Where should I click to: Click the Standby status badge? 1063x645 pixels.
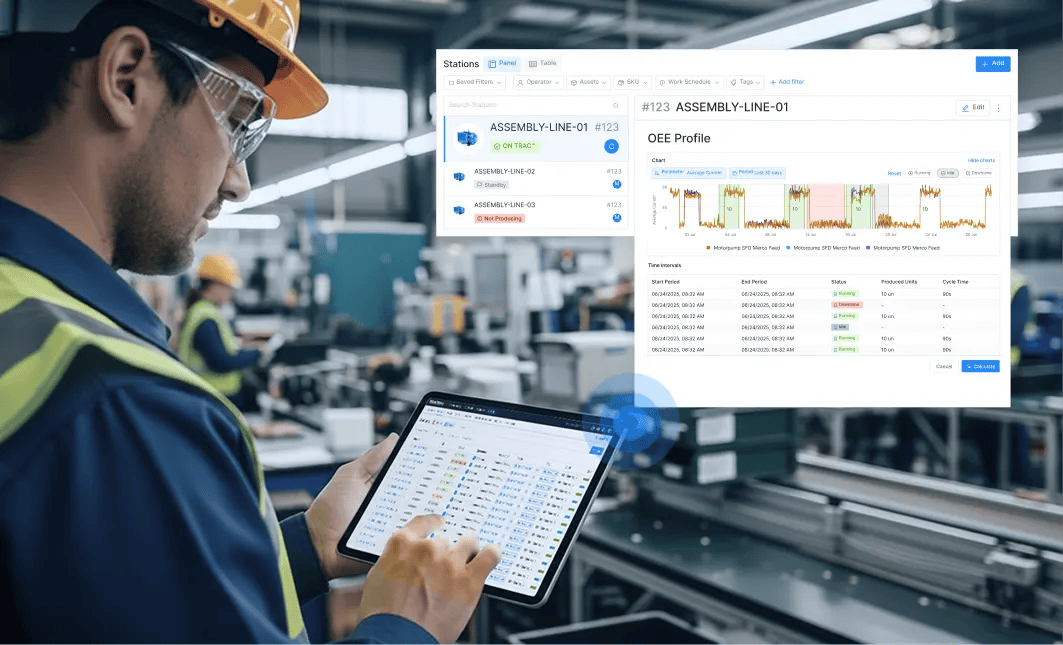tap(492, 185)
